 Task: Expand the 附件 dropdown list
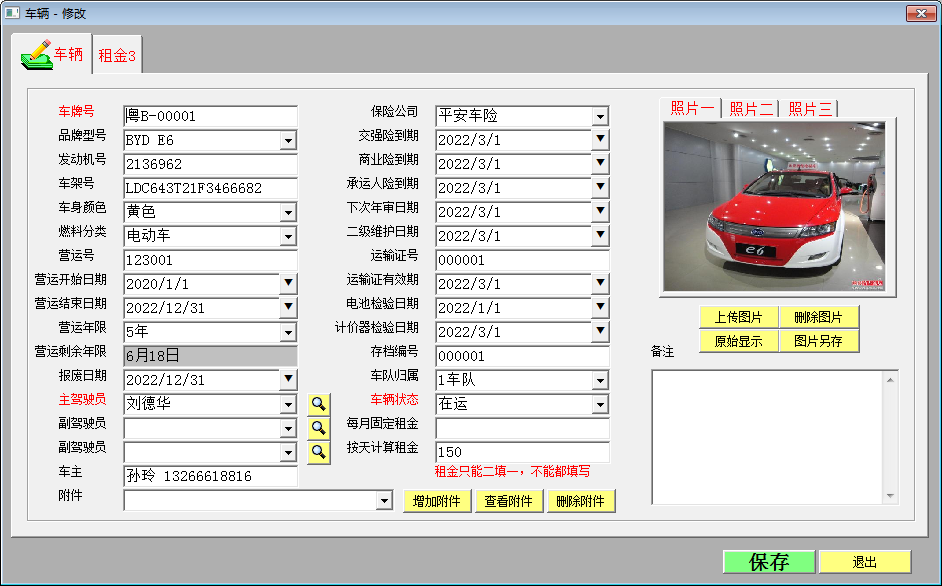click(x=384, y=501)
